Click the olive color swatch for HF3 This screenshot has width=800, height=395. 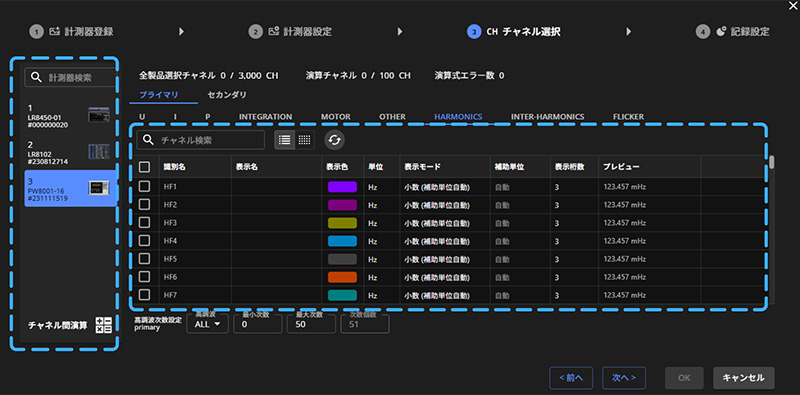click(342, 223)
